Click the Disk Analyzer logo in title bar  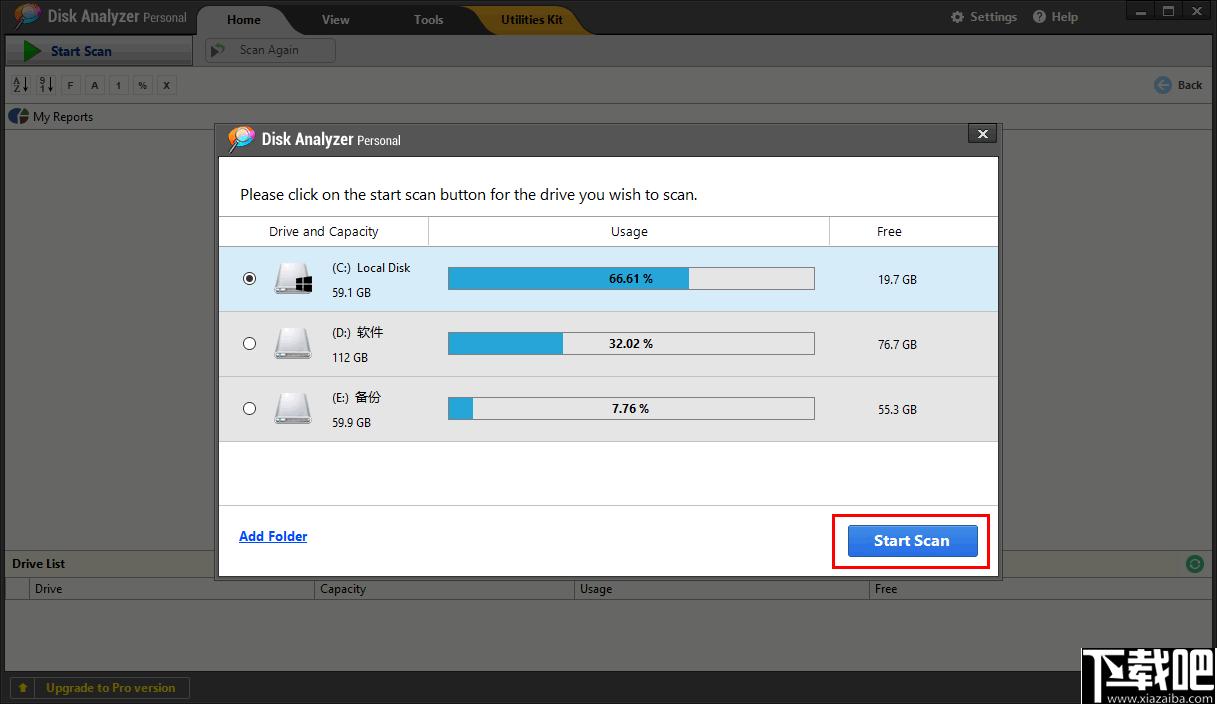27,17
